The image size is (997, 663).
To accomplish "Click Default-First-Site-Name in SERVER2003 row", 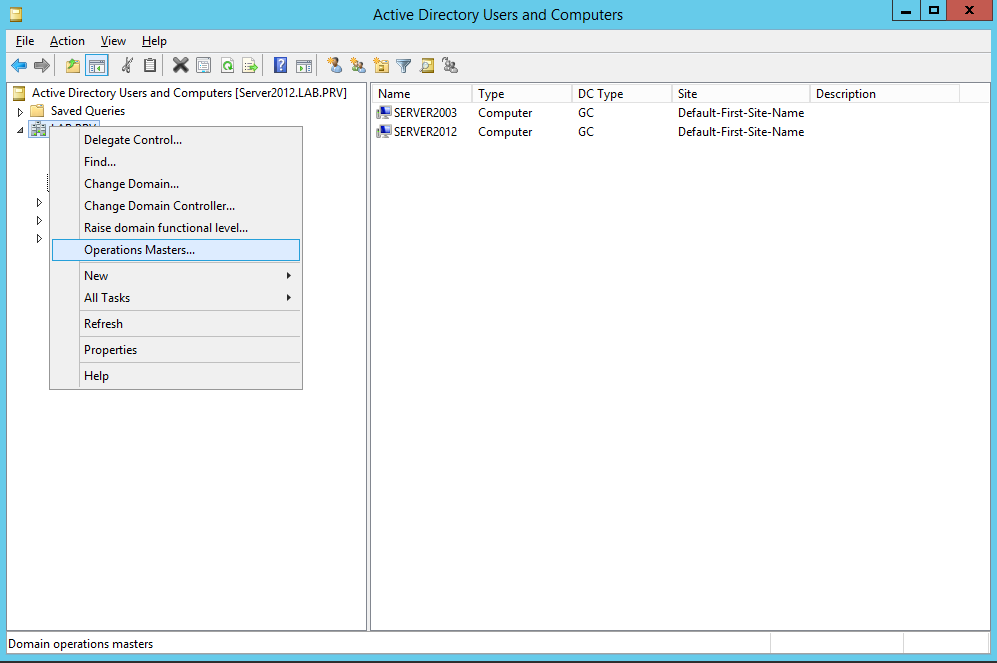I will [741, 113].
